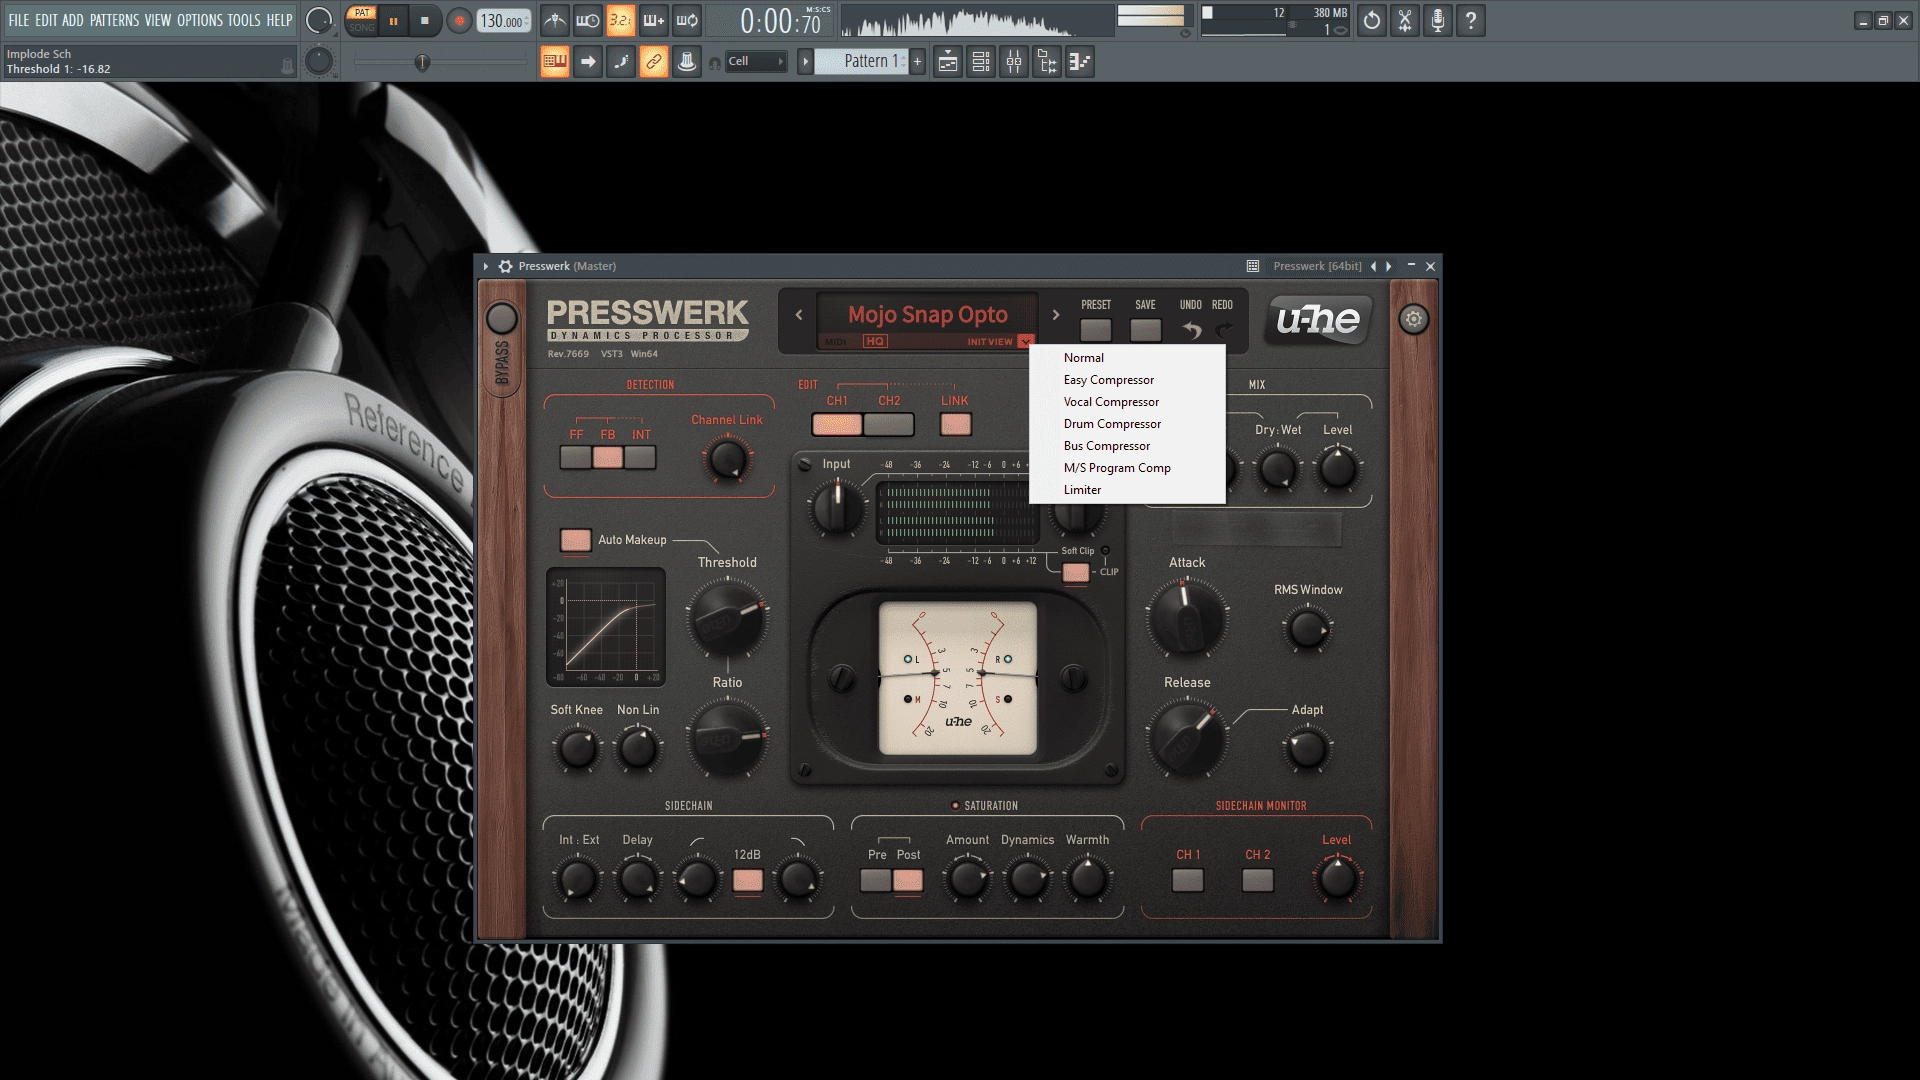Toggle the recording countdown button
Screen dimensions: 1920x1080
coord(620,20)
